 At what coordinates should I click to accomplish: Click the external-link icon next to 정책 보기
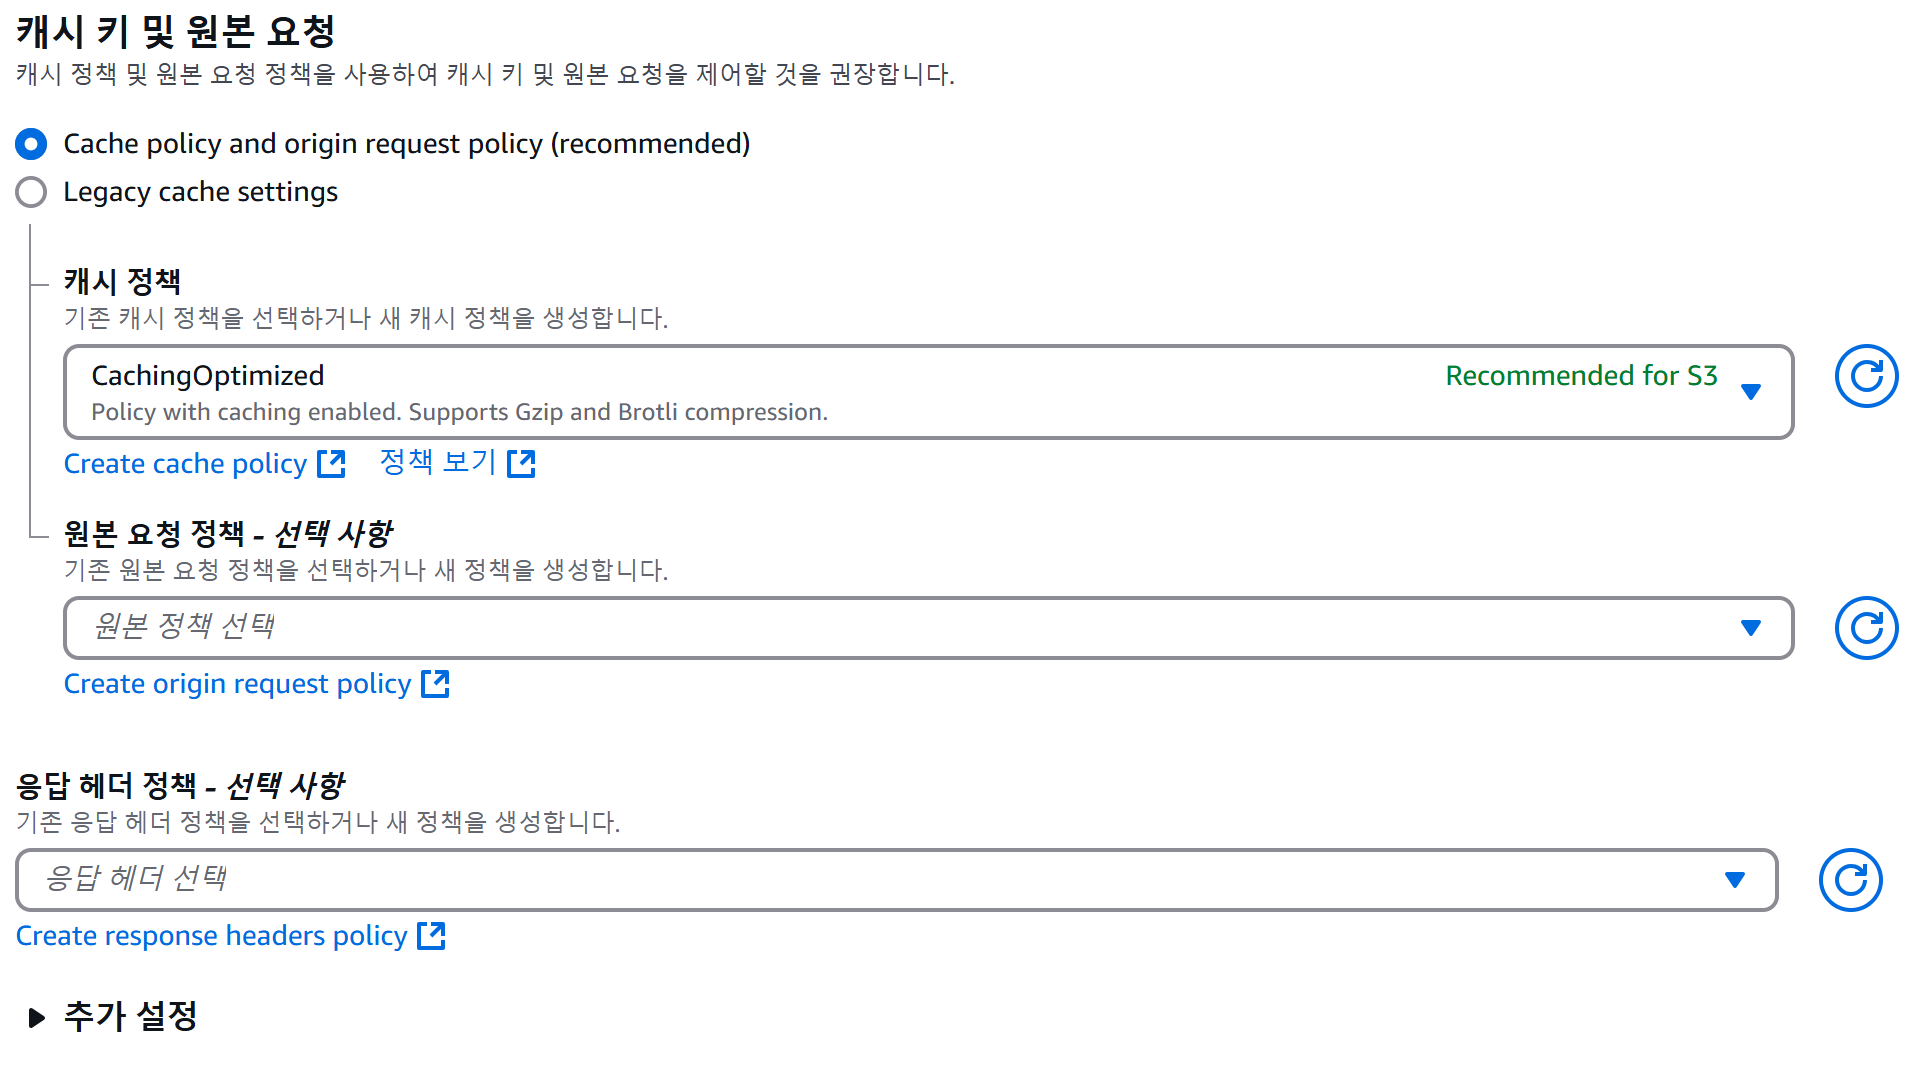coord(523,462)
